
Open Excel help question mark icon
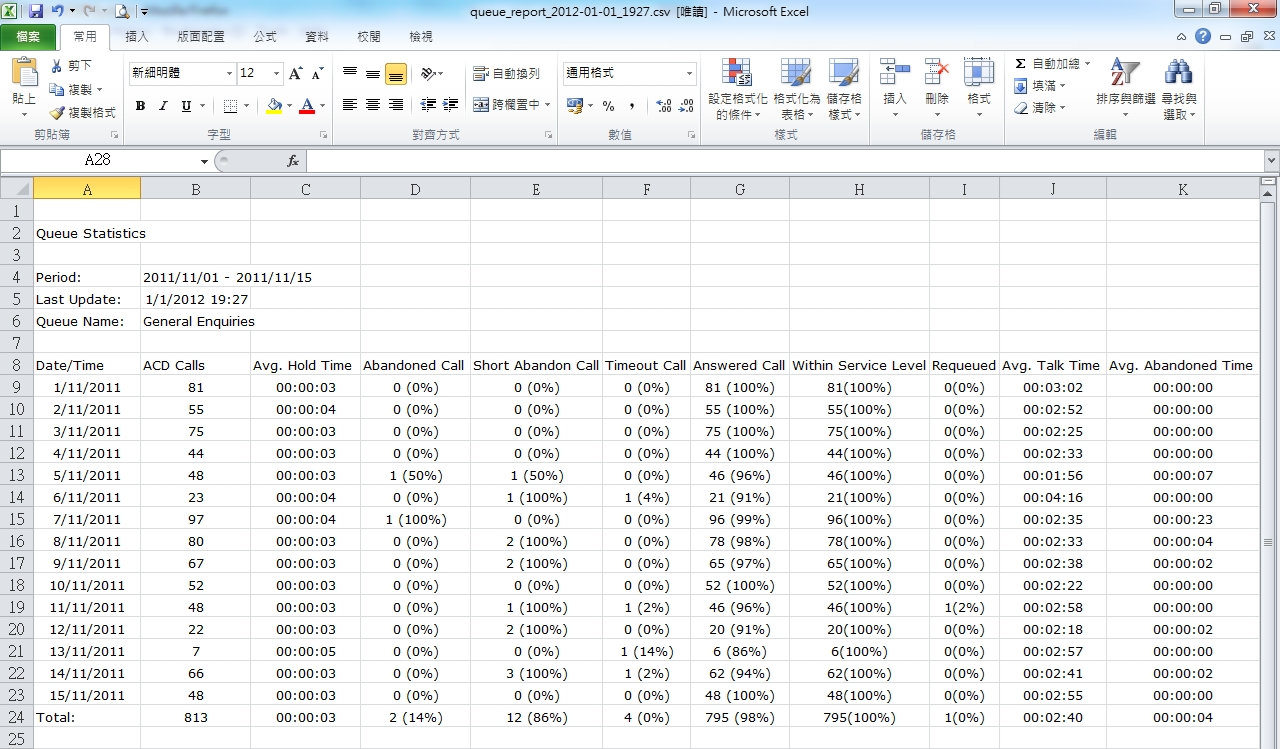1203,36
